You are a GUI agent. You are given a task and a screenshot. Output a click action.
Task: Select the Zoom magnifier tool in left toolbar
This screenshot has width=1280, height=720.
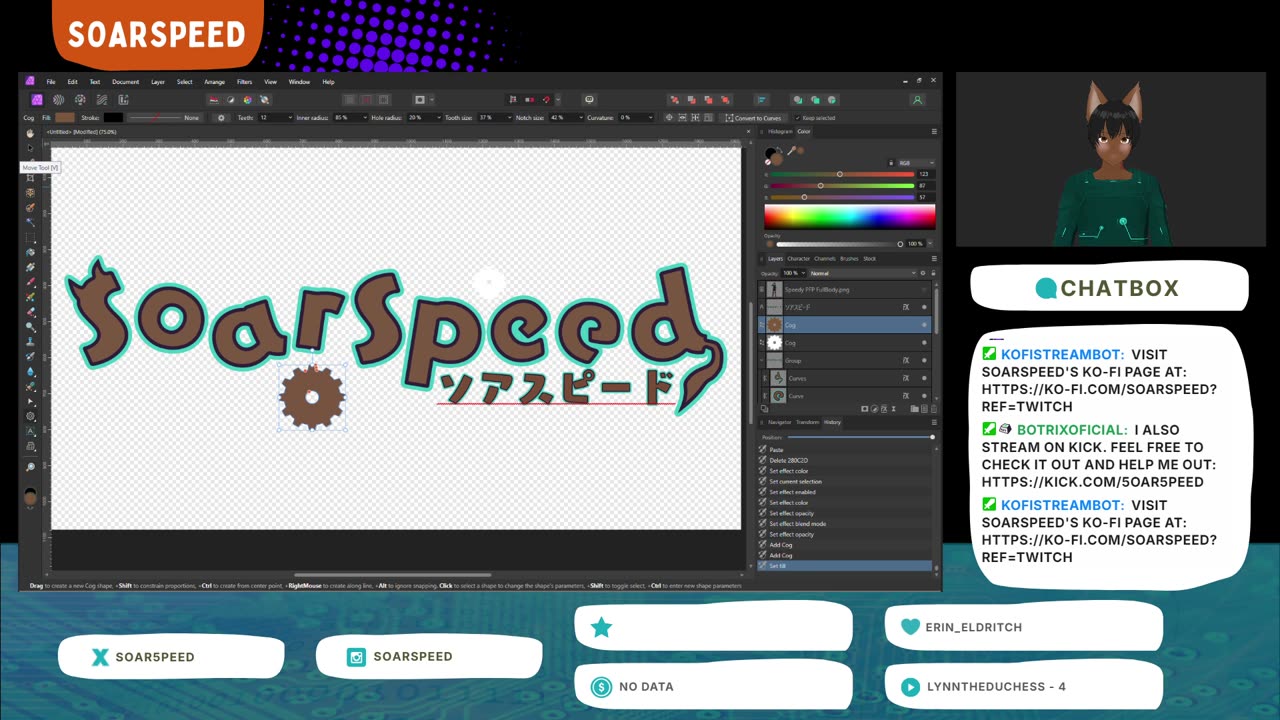coord(30,466)
